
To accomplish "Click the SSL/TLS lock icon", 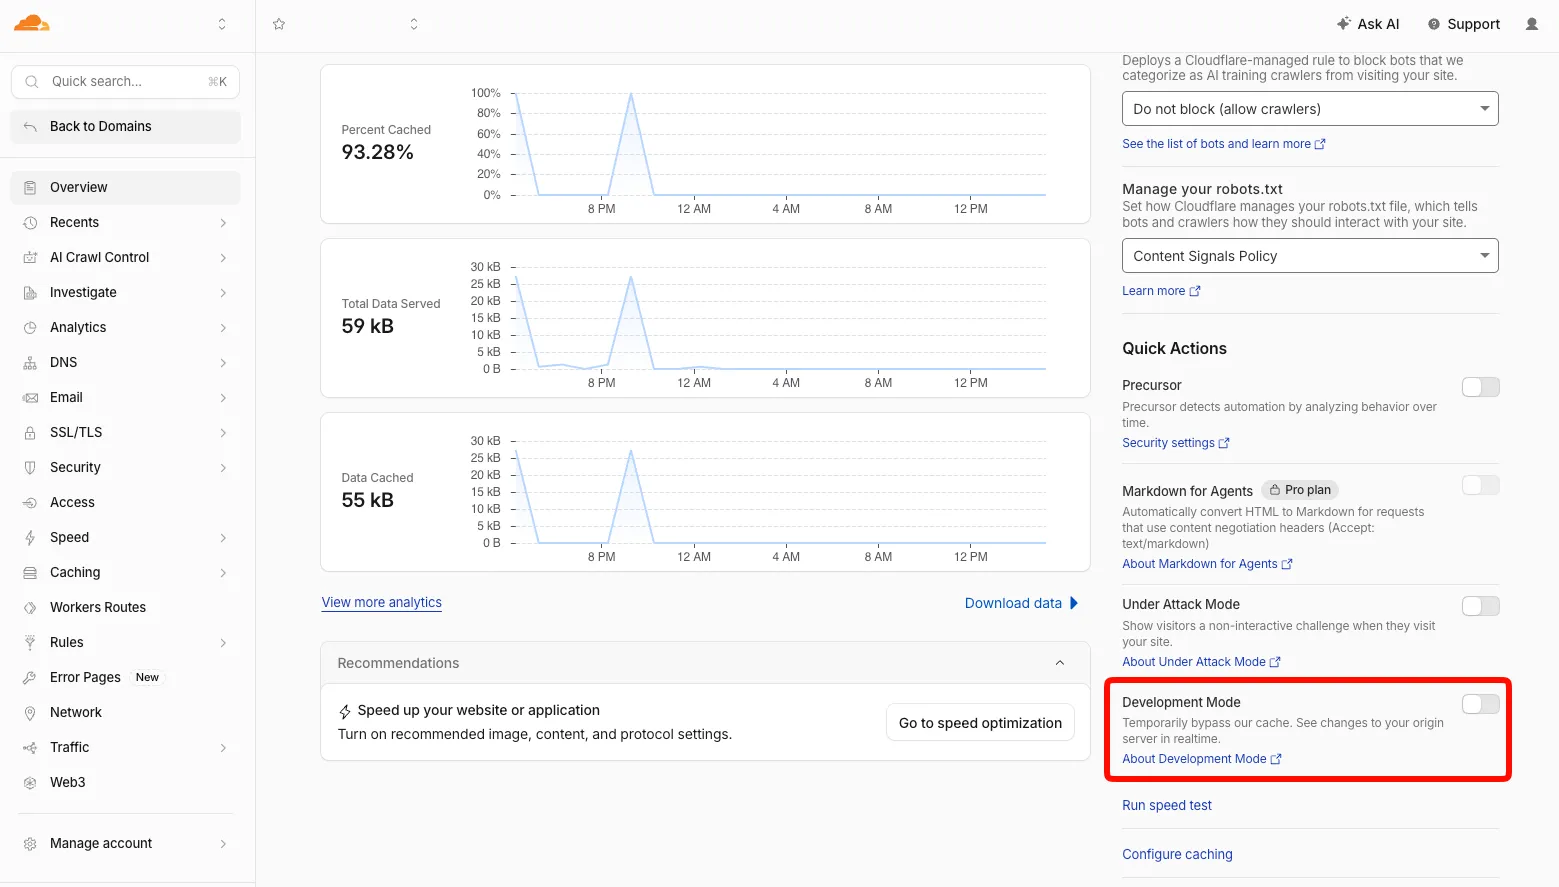I will coord(30,432).
